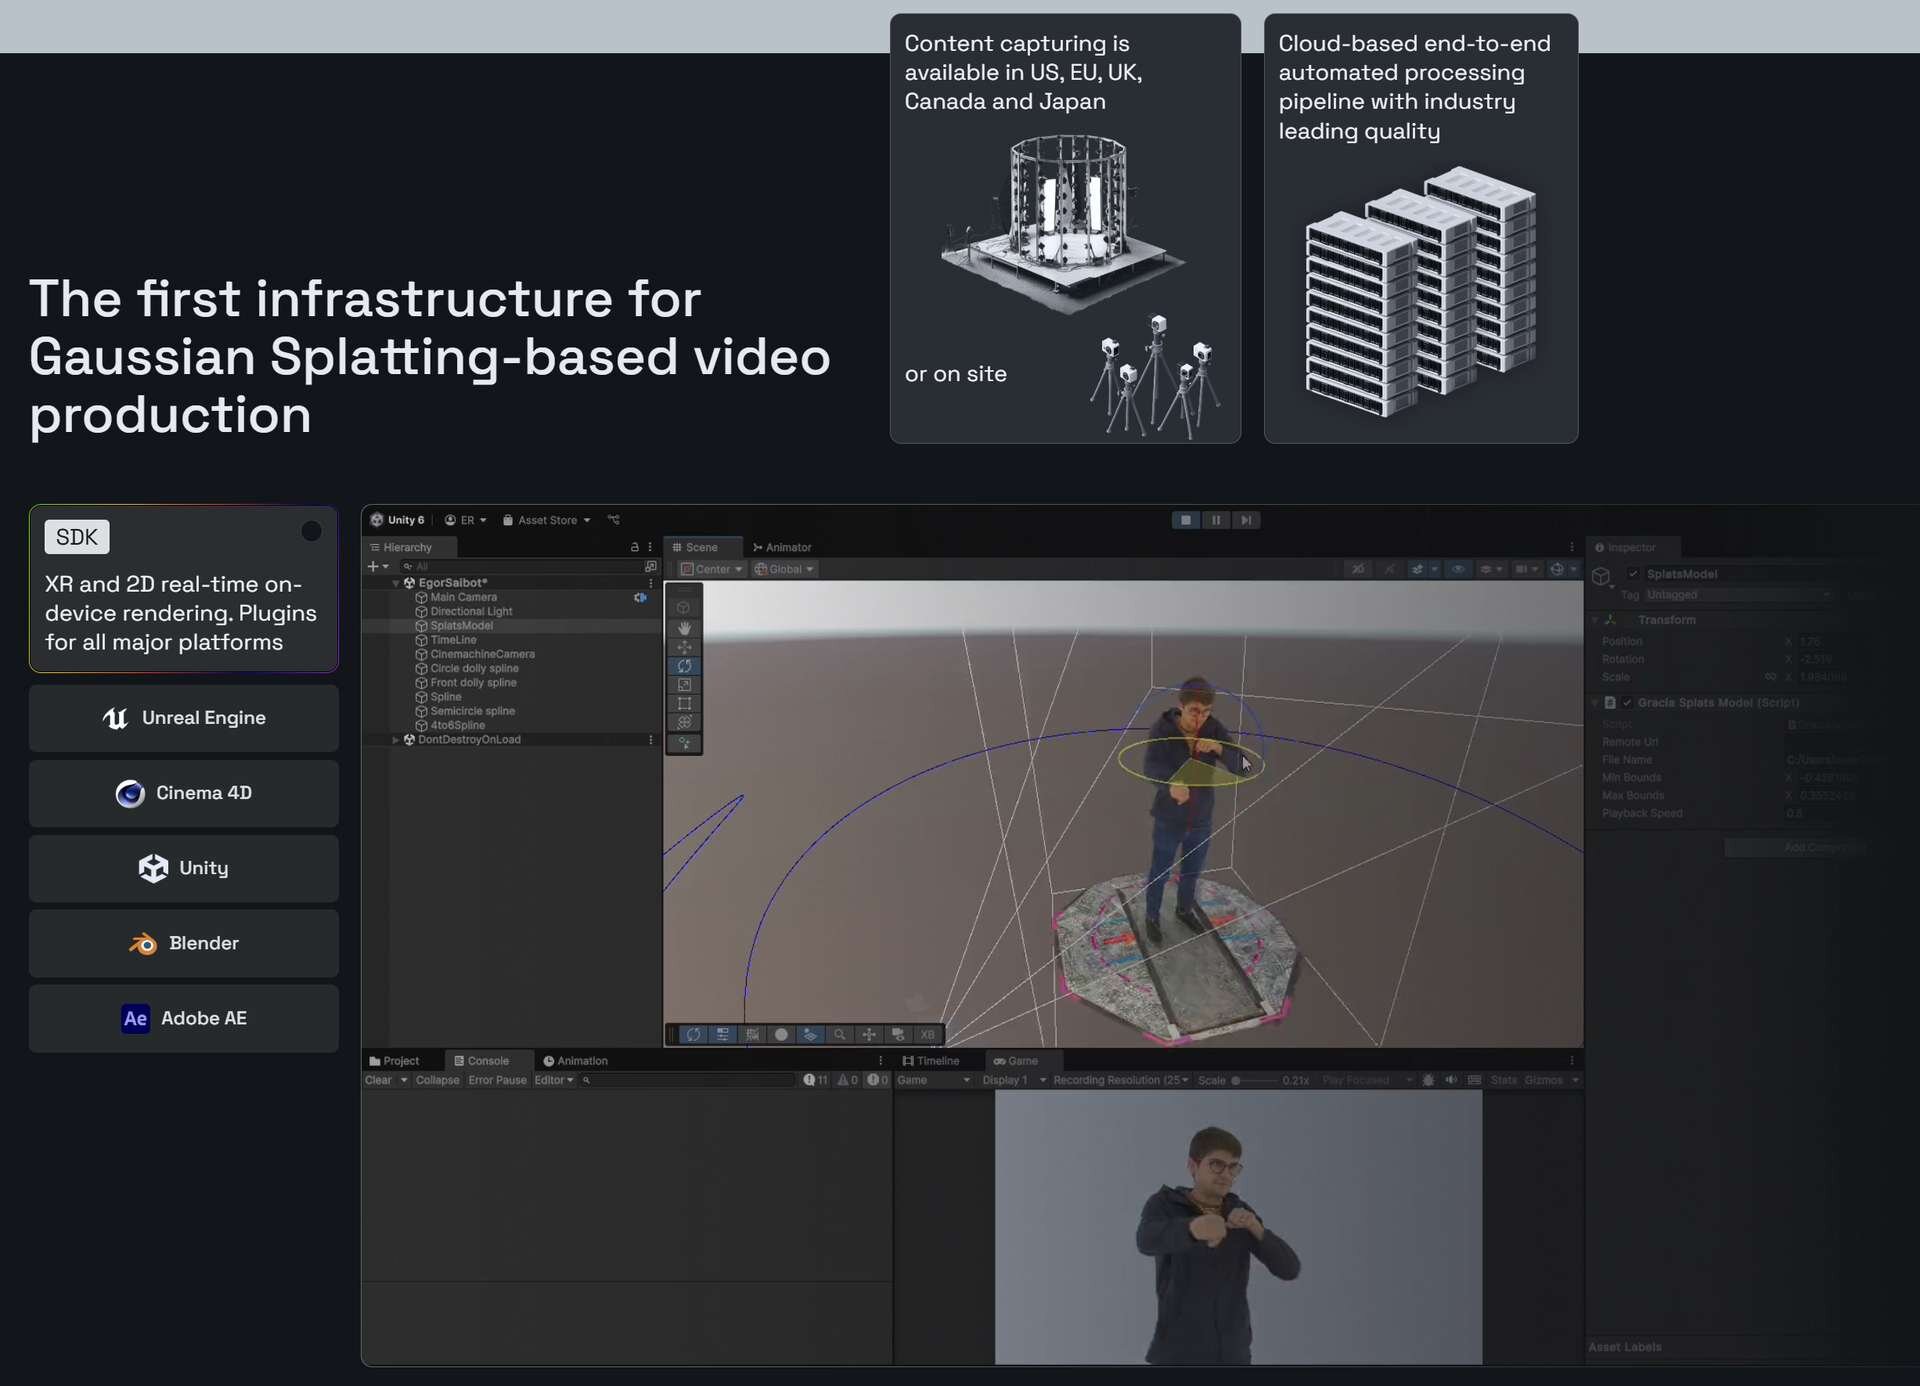Select the Rect transform tool

tap(684, 704)
